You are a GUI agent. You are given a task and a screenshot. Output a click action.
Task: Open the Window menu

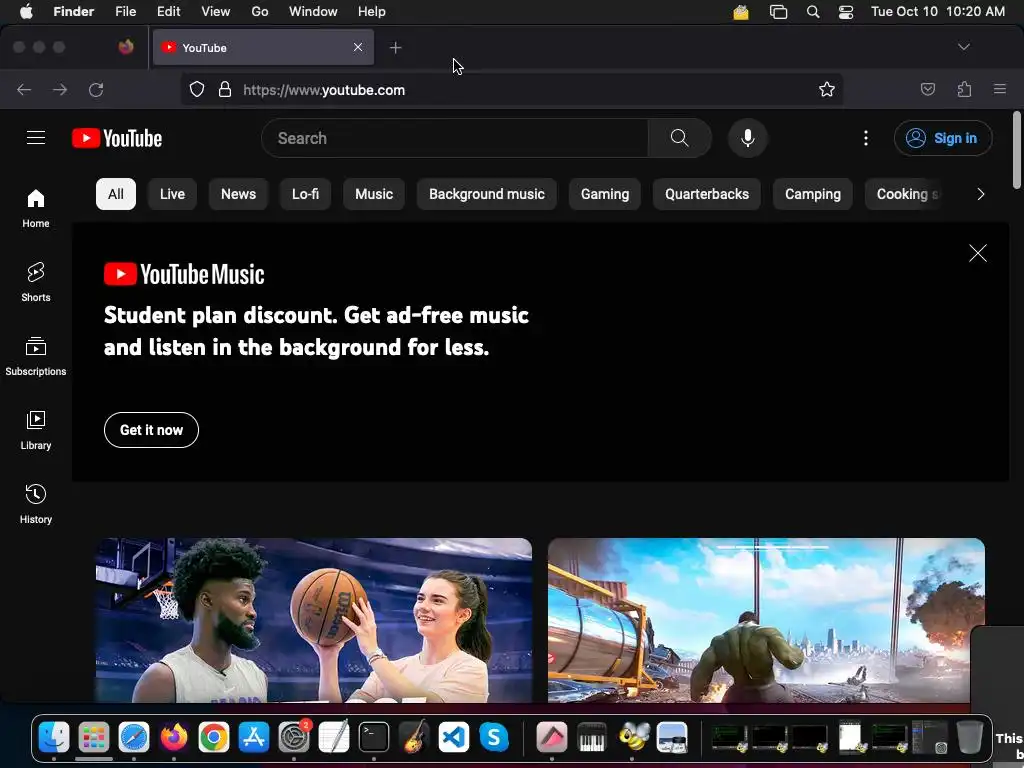tap(313, 12)
